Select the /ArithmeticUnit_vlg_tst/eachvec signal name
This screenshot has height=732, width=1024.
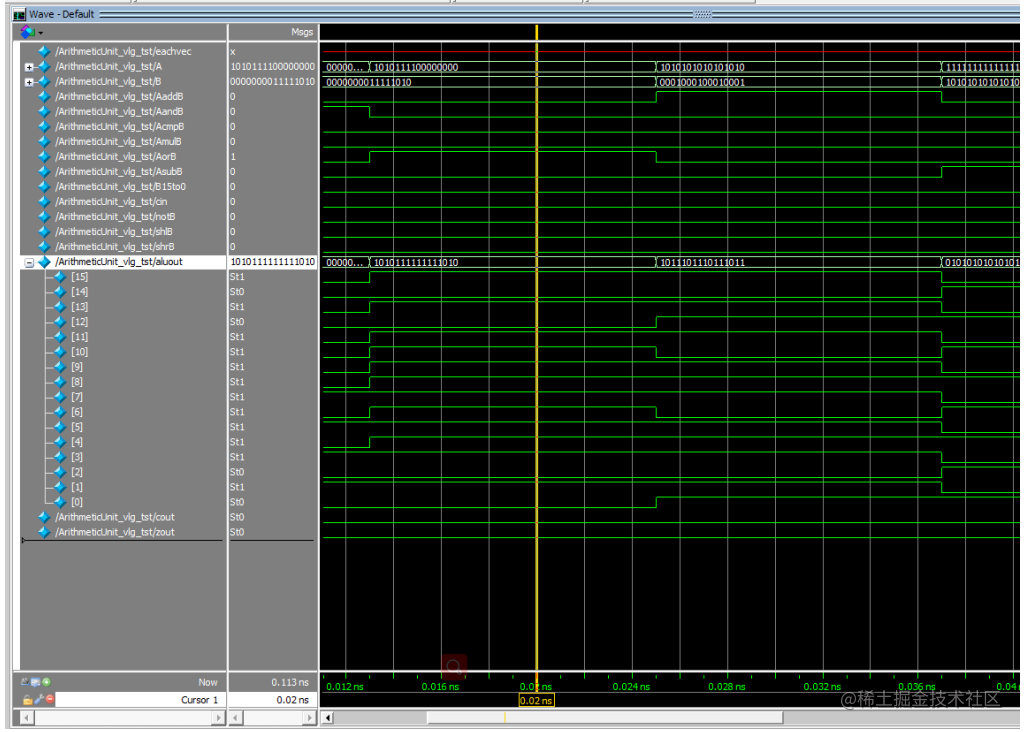click(123, 51)
